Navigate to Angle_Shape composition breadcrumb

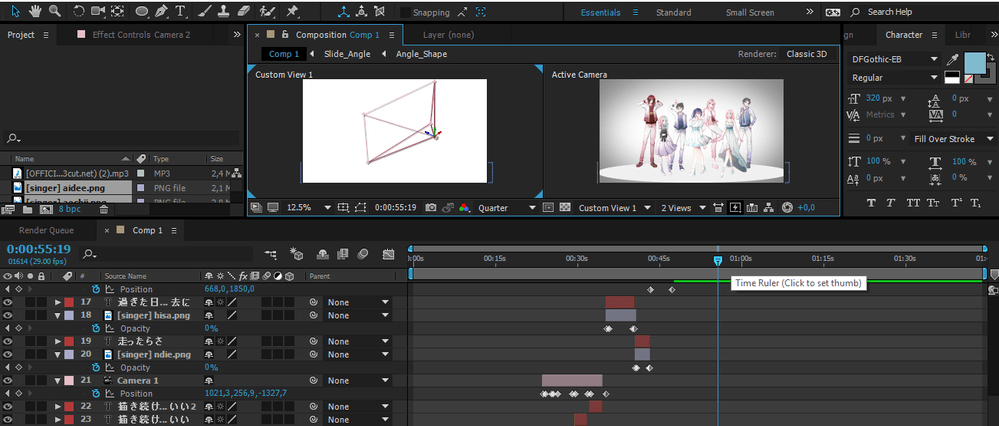(421, 54)
